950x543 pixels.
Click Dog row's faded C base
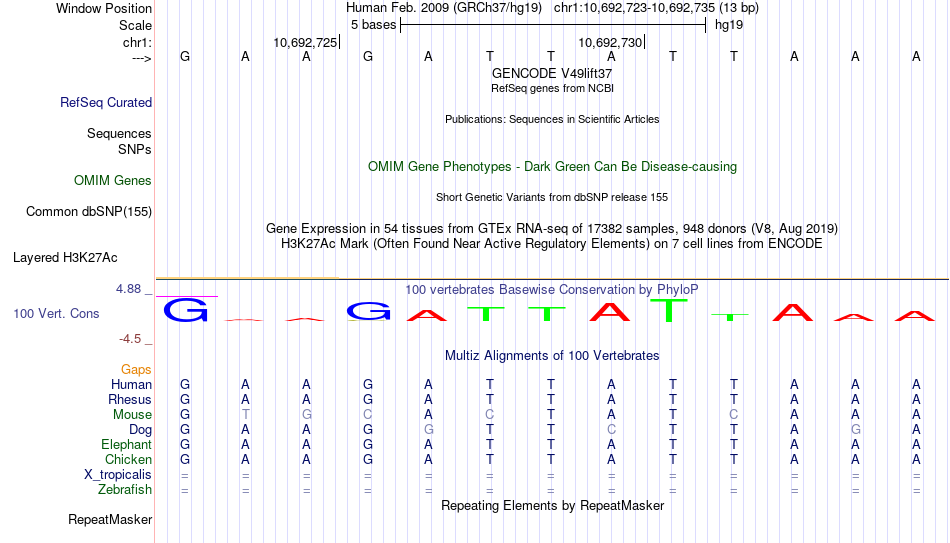click(611, 430)
